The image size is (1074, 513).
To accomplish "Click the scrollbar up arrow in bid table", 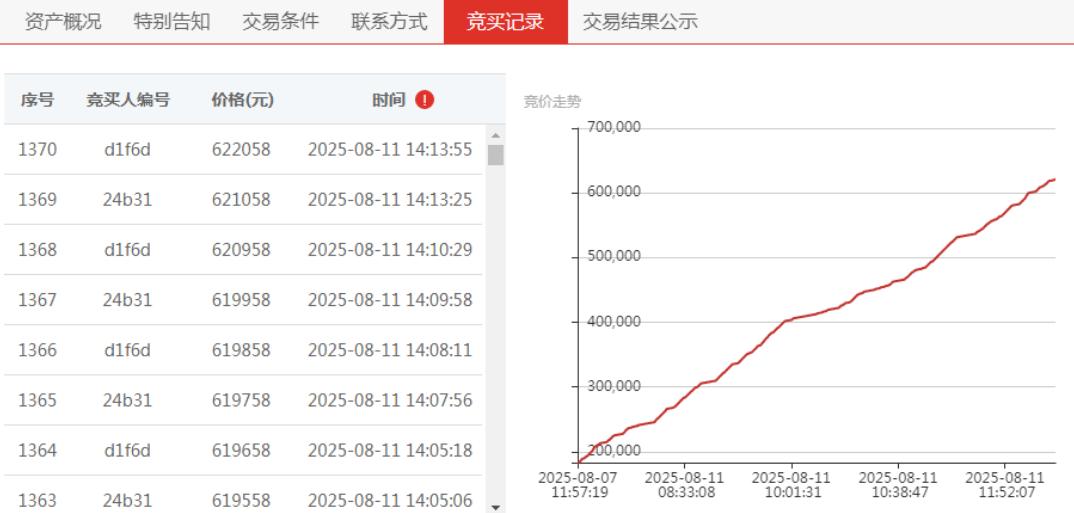I will 496,134.
